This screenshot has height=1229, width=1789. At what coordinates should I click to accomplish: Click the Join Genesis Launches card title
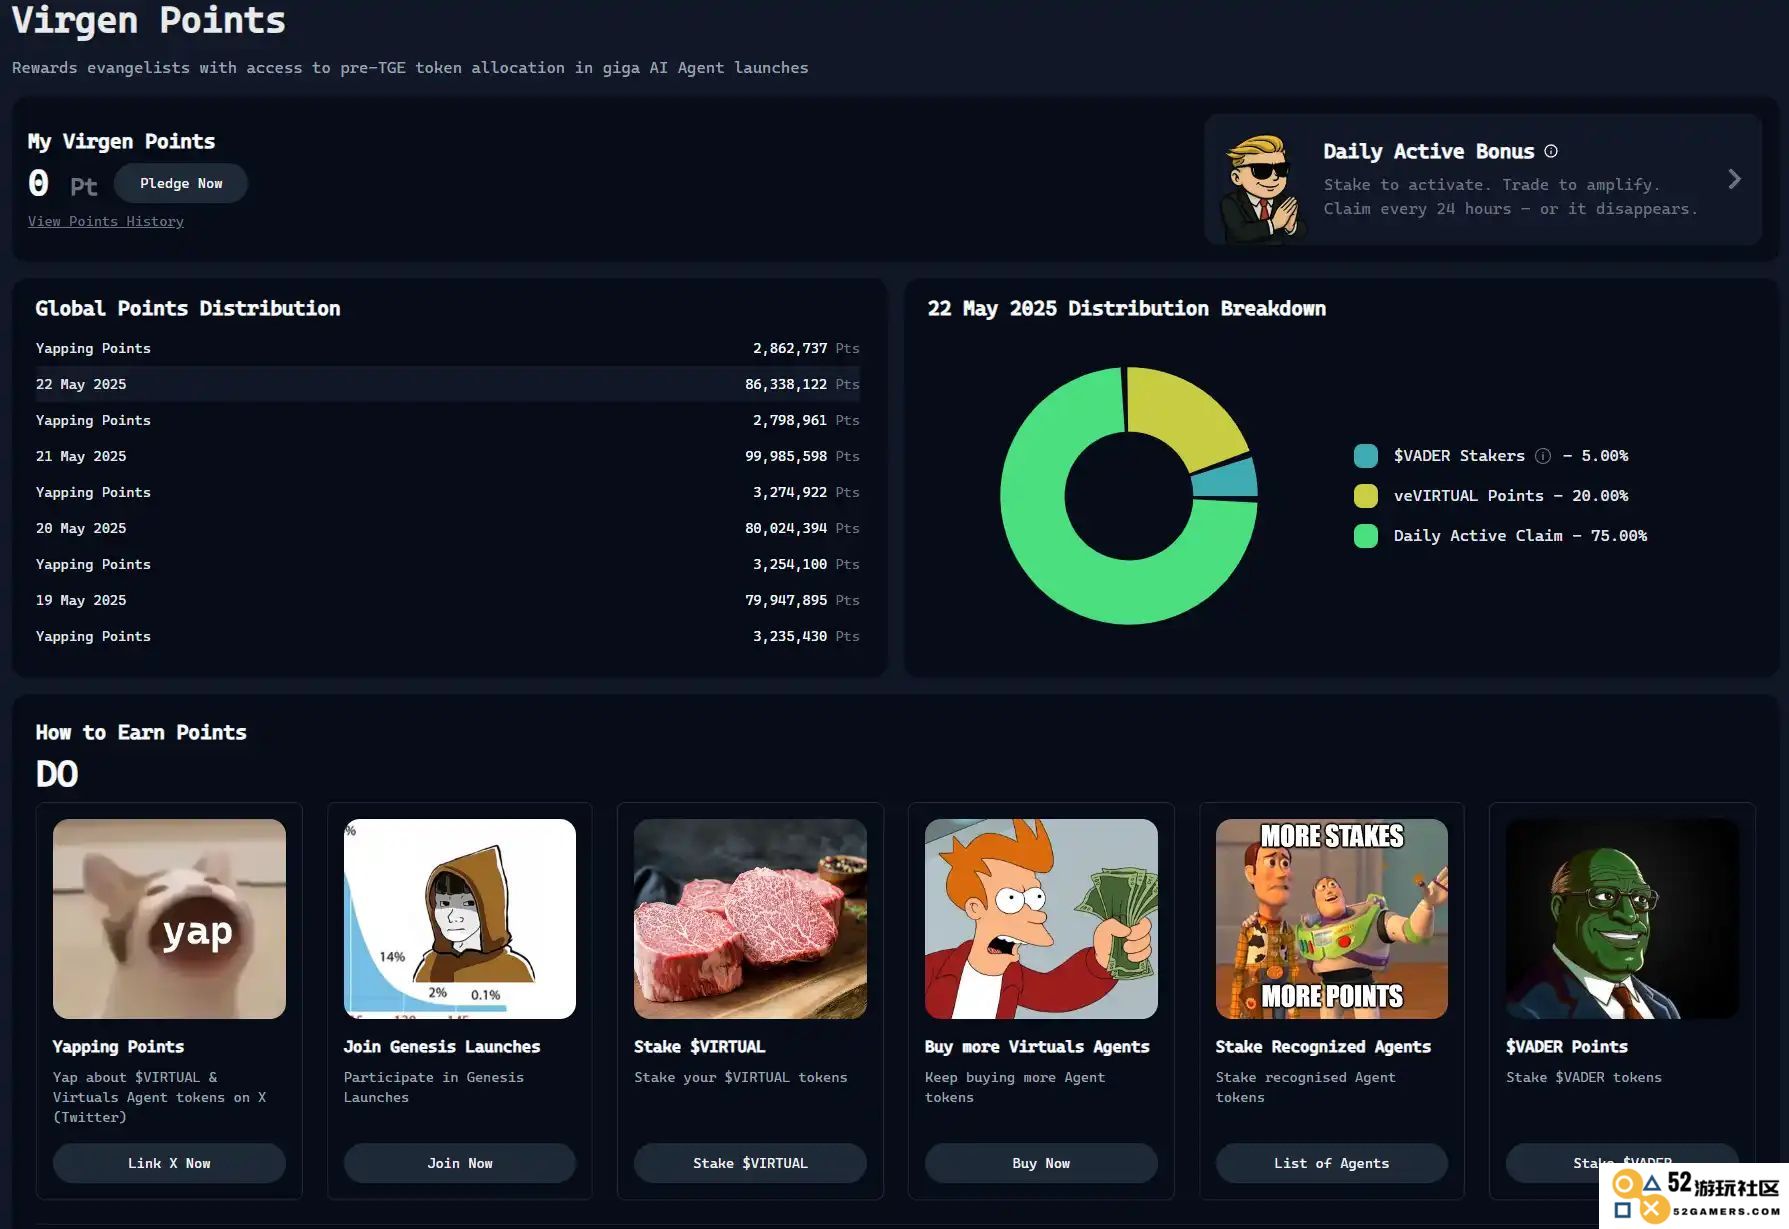click(x=442, y=1047)
